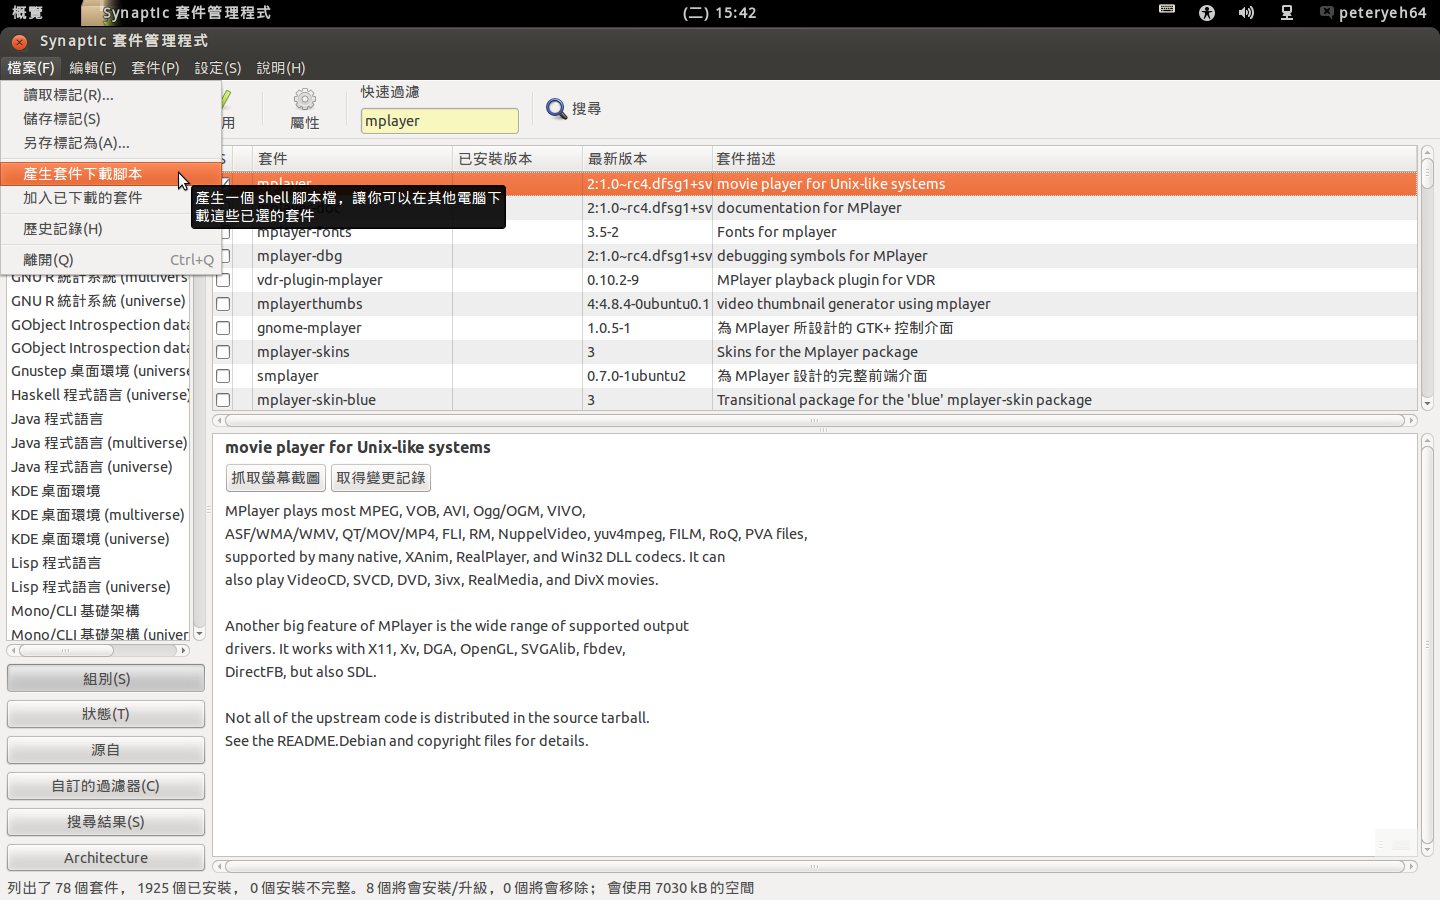Click the package list horizontal scrollbar

pos(815,421)
